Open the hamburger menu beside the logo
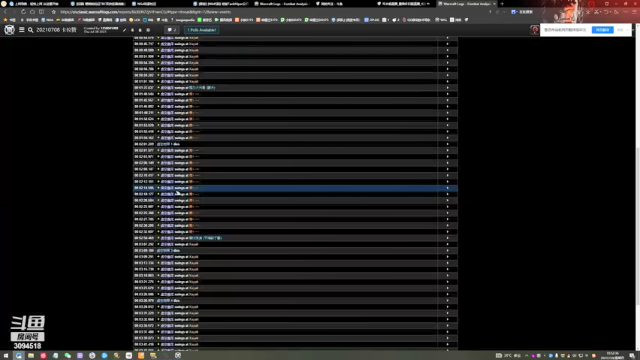Screen dimensions: 640x360 point(22,30)
